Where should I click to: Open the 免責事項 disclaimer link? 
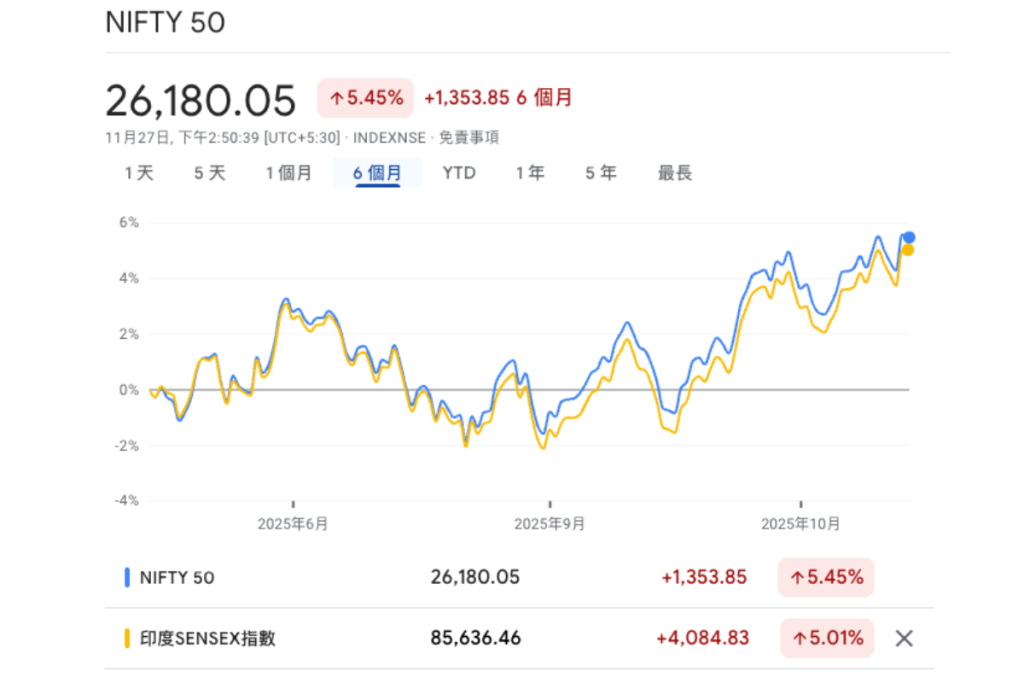(x=468, y=138)
